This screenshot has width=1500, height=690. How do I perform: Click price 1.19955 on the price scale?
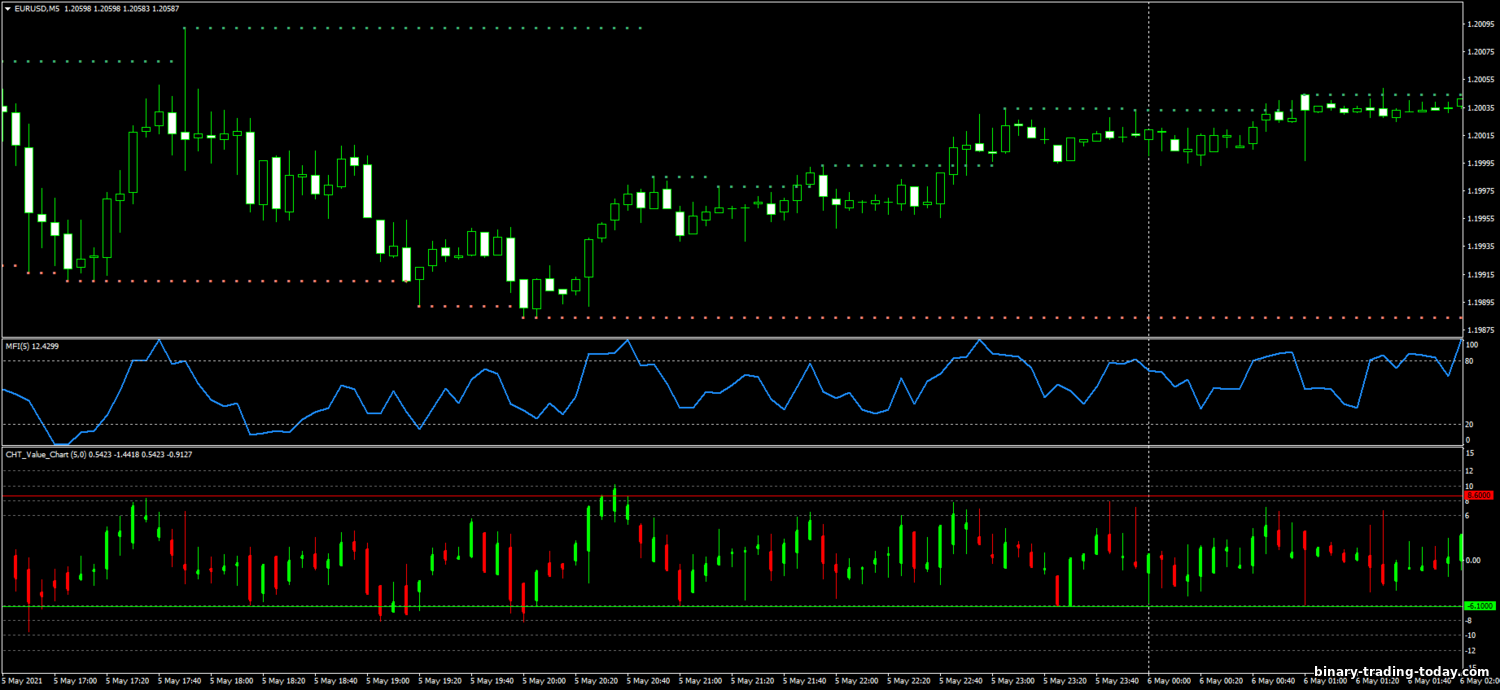click(x=1481, y=219)
